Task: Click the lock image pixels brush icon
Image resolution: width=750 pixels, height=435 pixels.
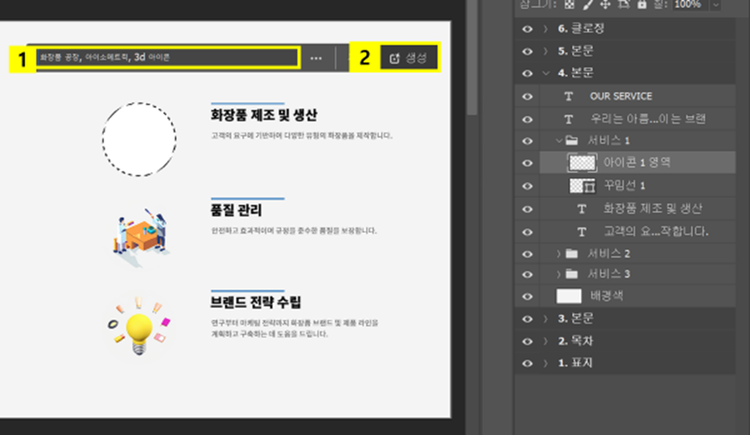Action: pos(587,4)
